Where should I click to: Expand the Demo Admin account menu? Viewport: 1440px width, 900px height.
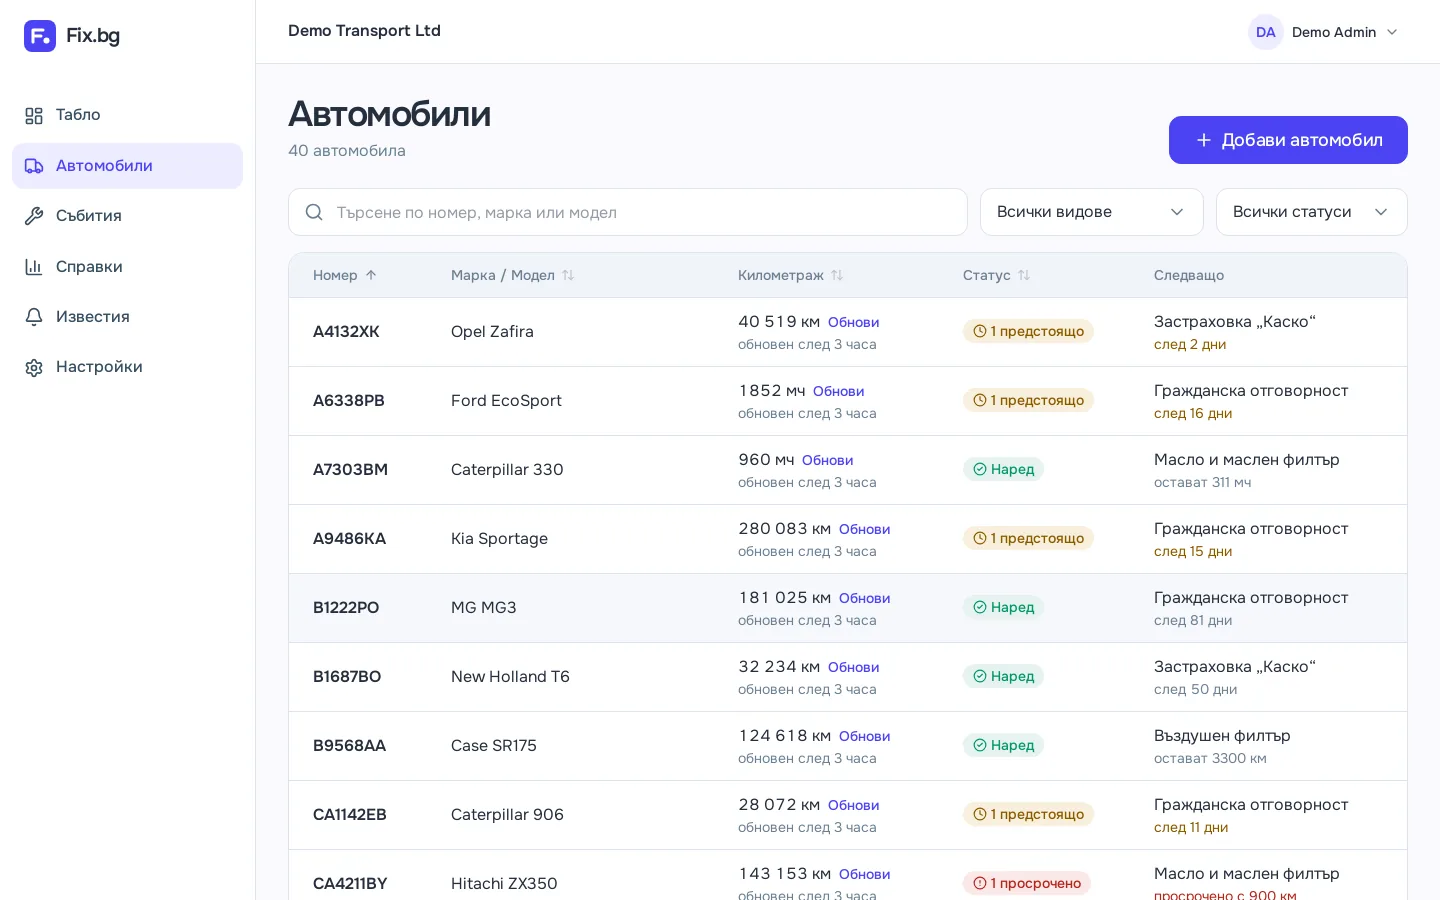[1324, 32]
